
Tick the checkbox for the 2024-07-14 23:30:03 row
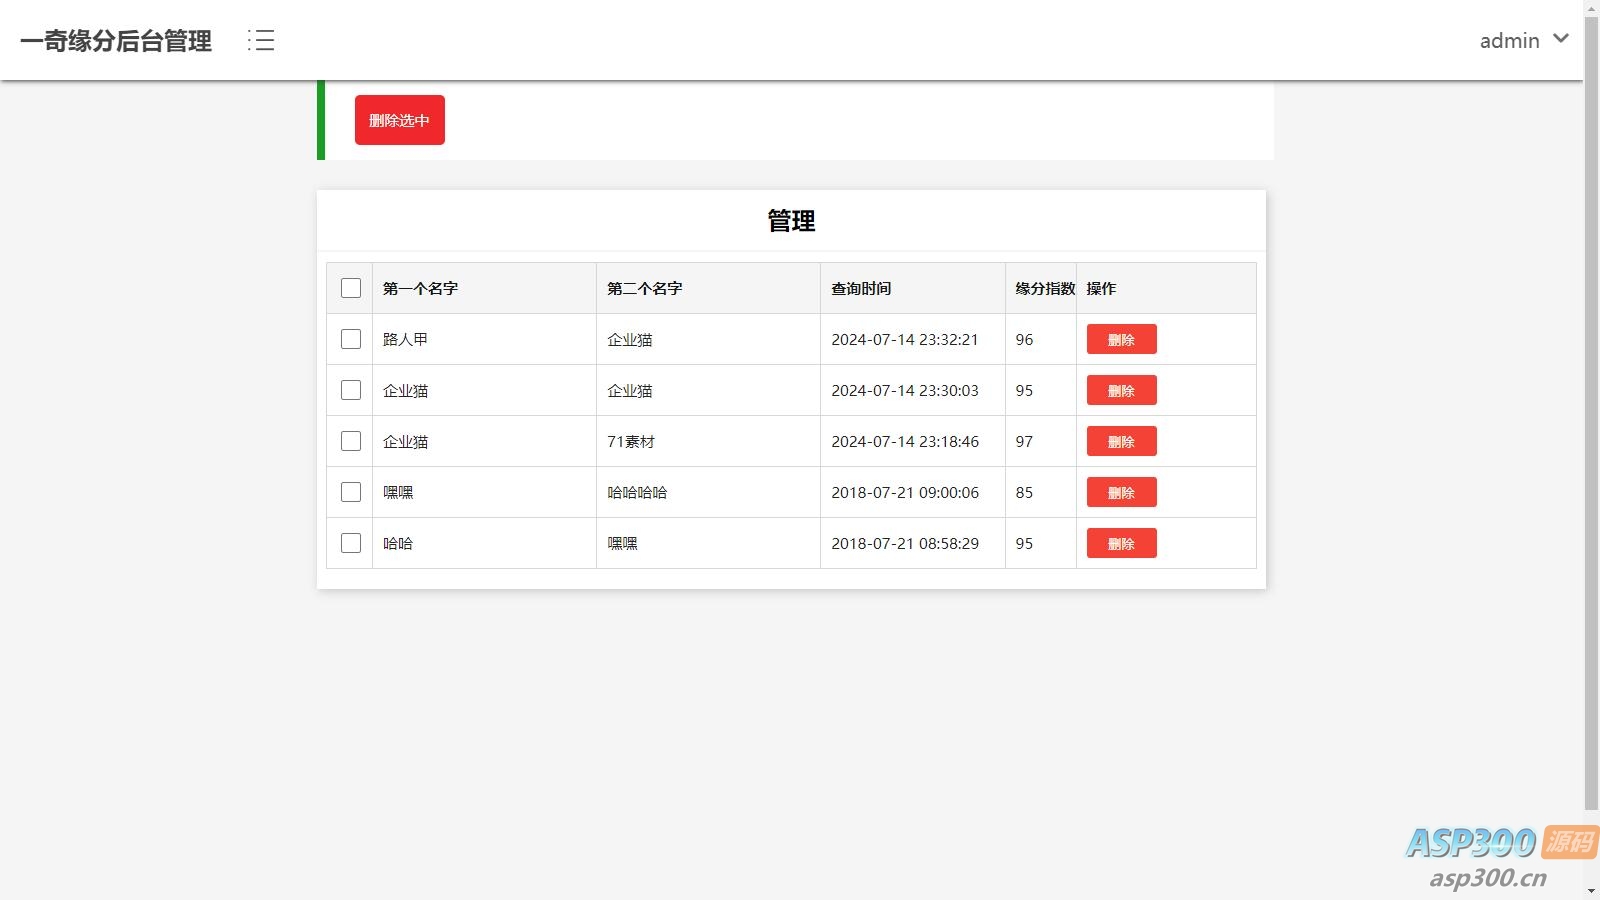(351, 390)
